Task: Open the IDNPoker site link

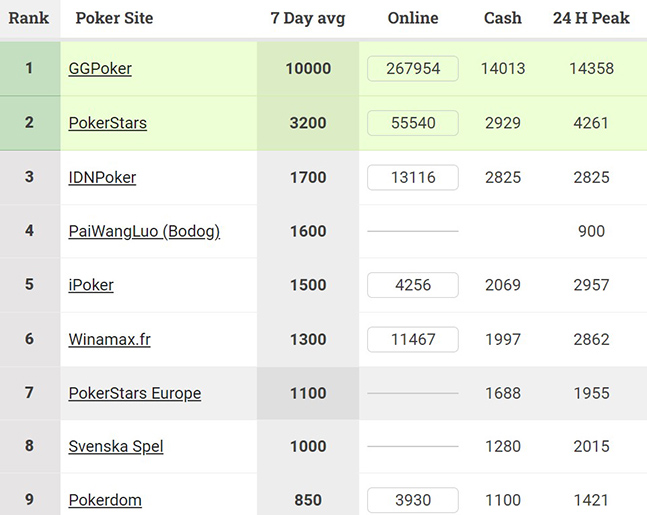Action: click(102, 177)
